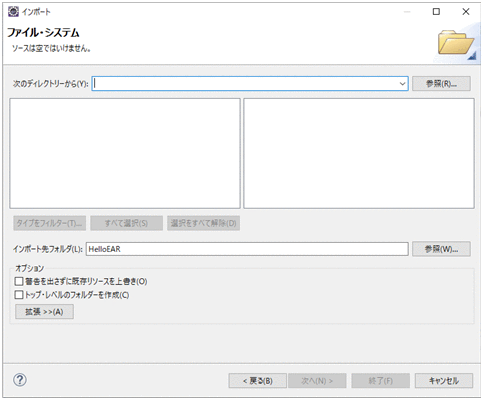
Task: Minimize the import dialog window
Action: [407, 12]
